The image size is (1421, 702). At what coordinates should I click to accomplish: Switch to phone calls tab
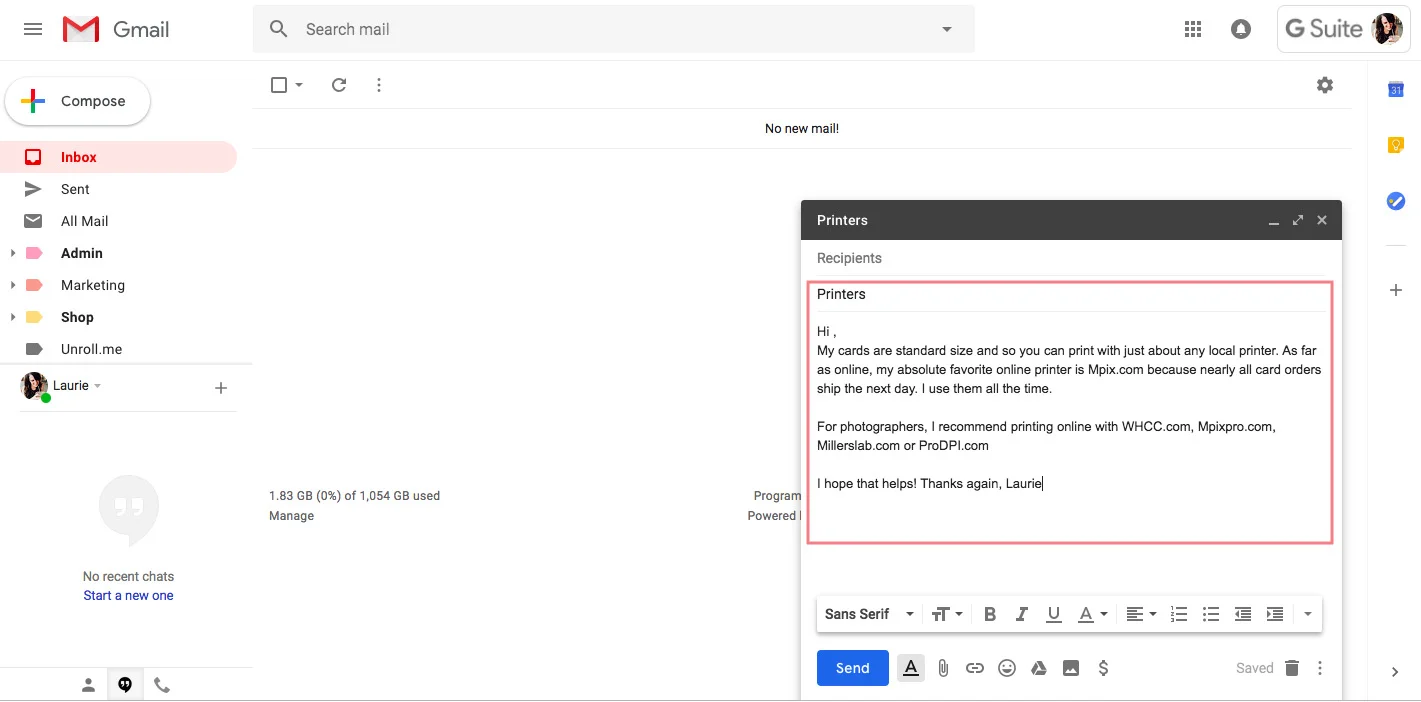click(162, 685)
